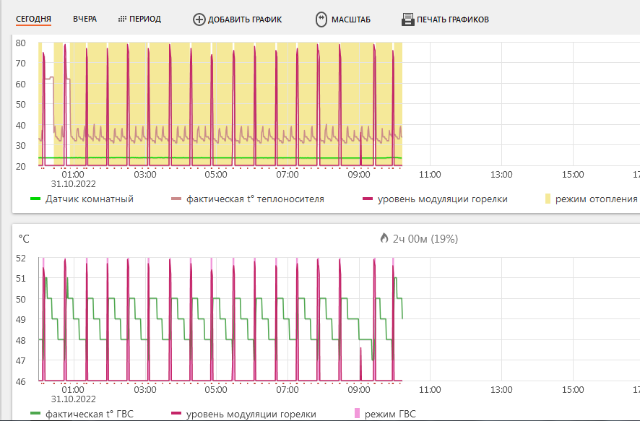Click the Период calendar grid icon
The height and width of the screenshot is (421, 640).
tap(122, 19)
